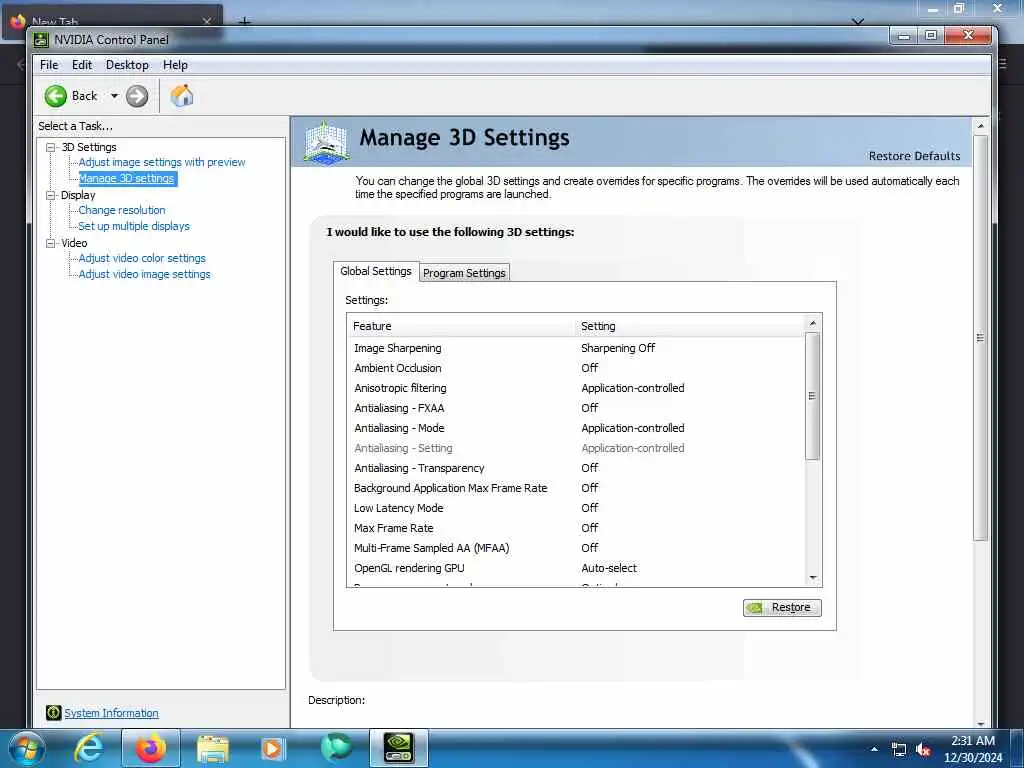Go to the Home page icon
This screenshot has height=768, width=1024.
point(182,96)
